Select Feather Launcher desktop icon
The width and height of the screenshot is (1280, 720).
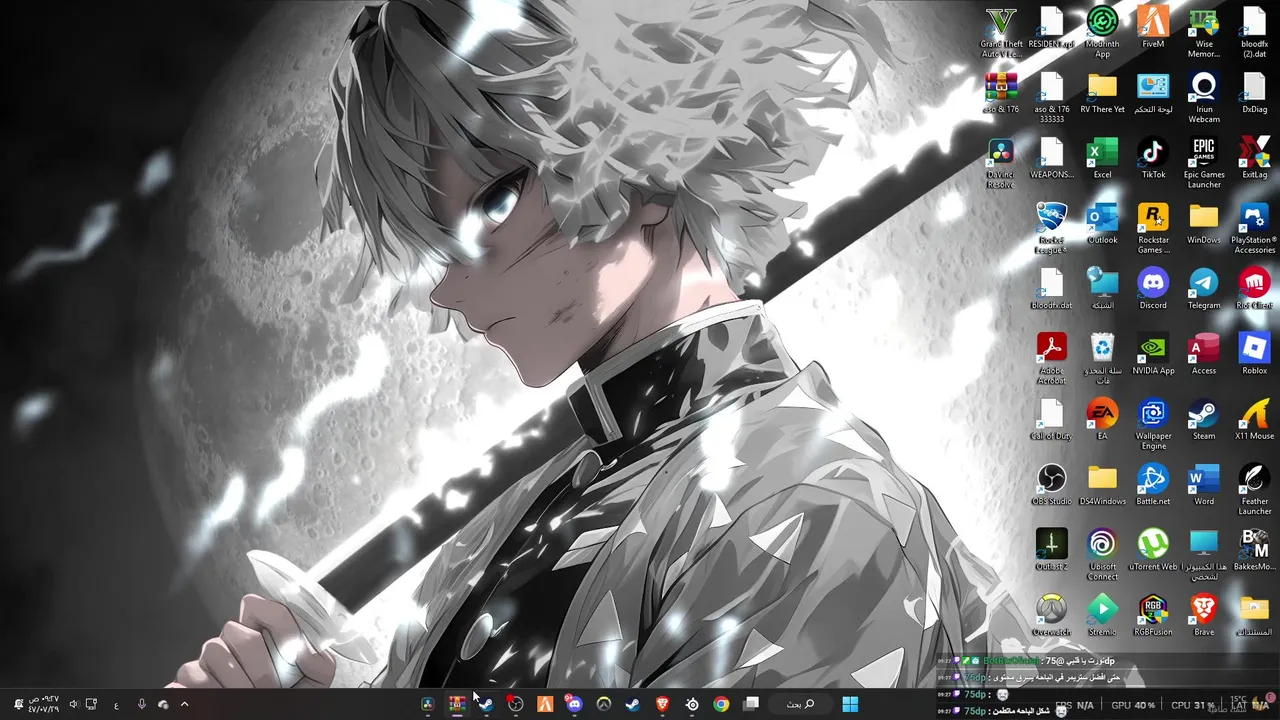tap(1254, 491)
